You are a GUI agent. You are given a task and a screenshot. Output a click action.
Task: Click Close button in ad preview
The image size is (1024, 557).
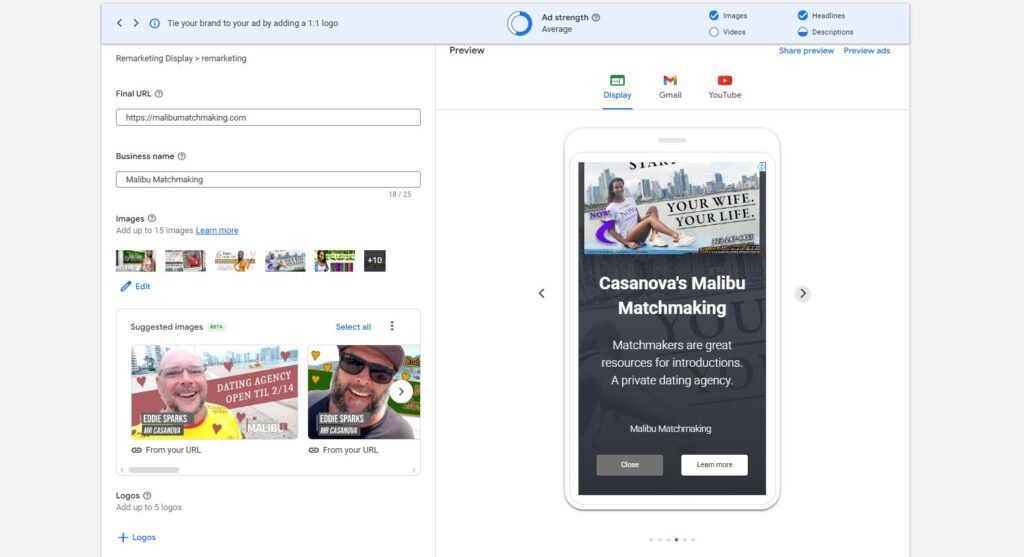[630, 465]
